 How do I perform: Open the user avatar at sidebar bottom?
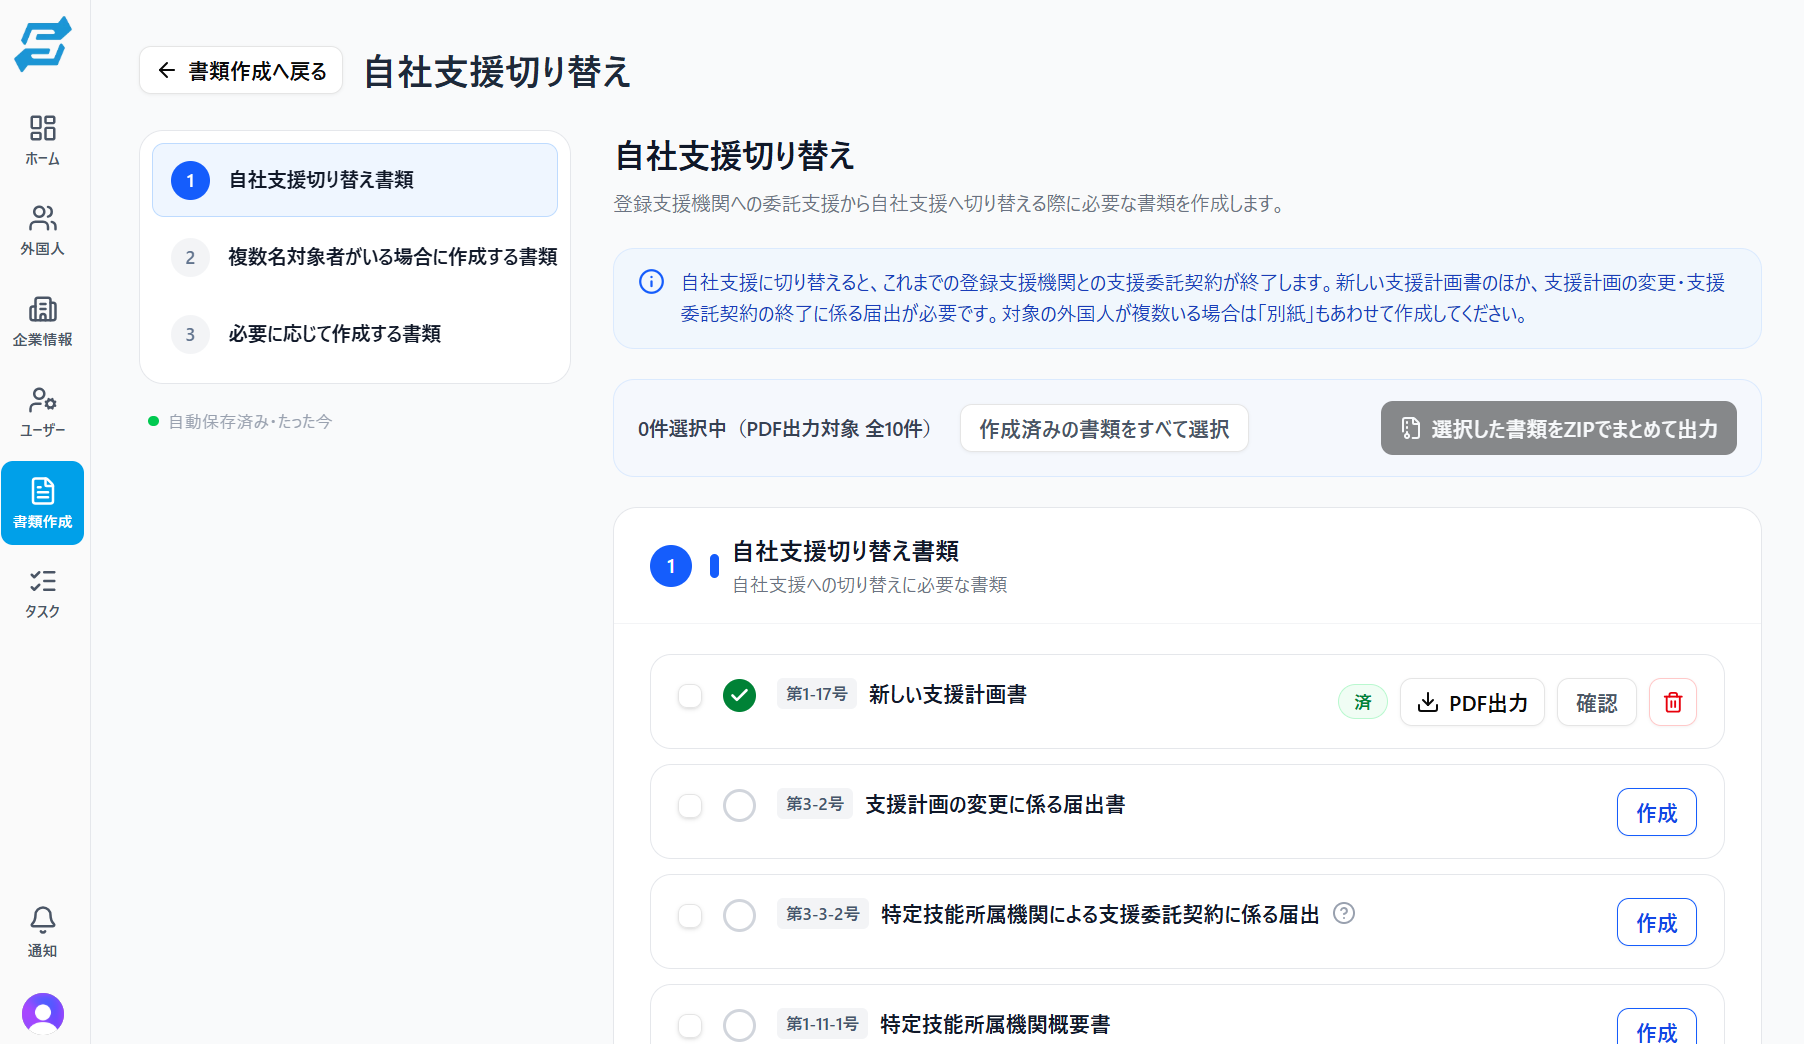tap(43, 1014)
